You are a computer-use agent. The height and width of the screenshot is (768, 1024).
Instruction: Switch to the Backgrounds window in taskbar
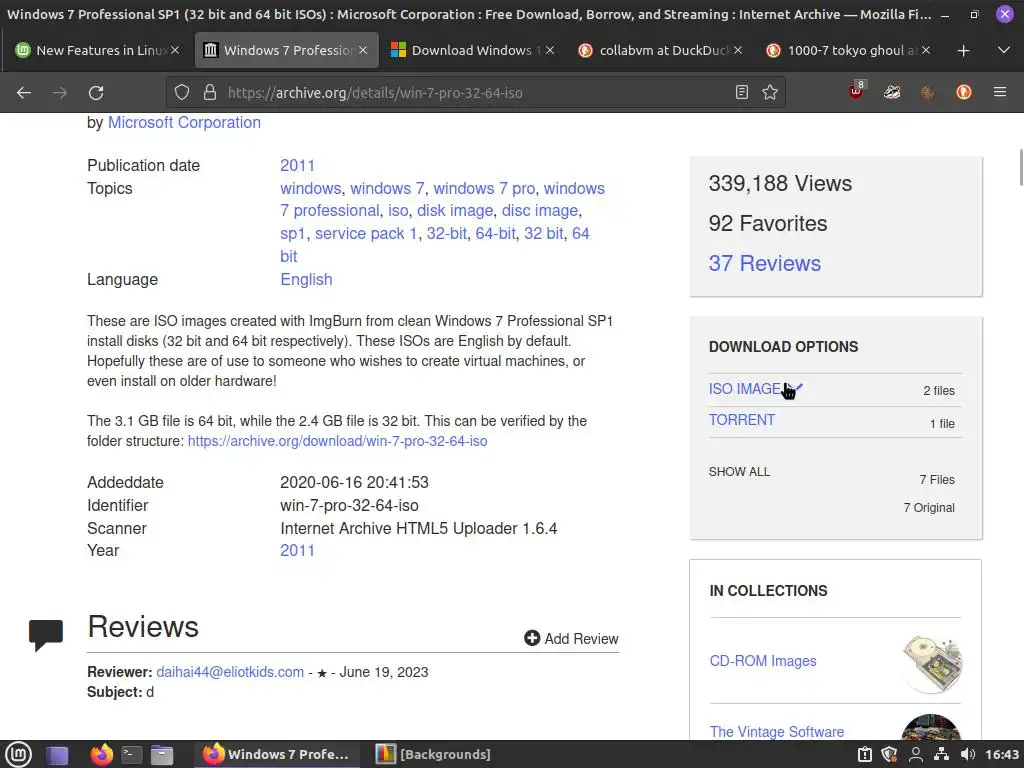tap(435, 754)
